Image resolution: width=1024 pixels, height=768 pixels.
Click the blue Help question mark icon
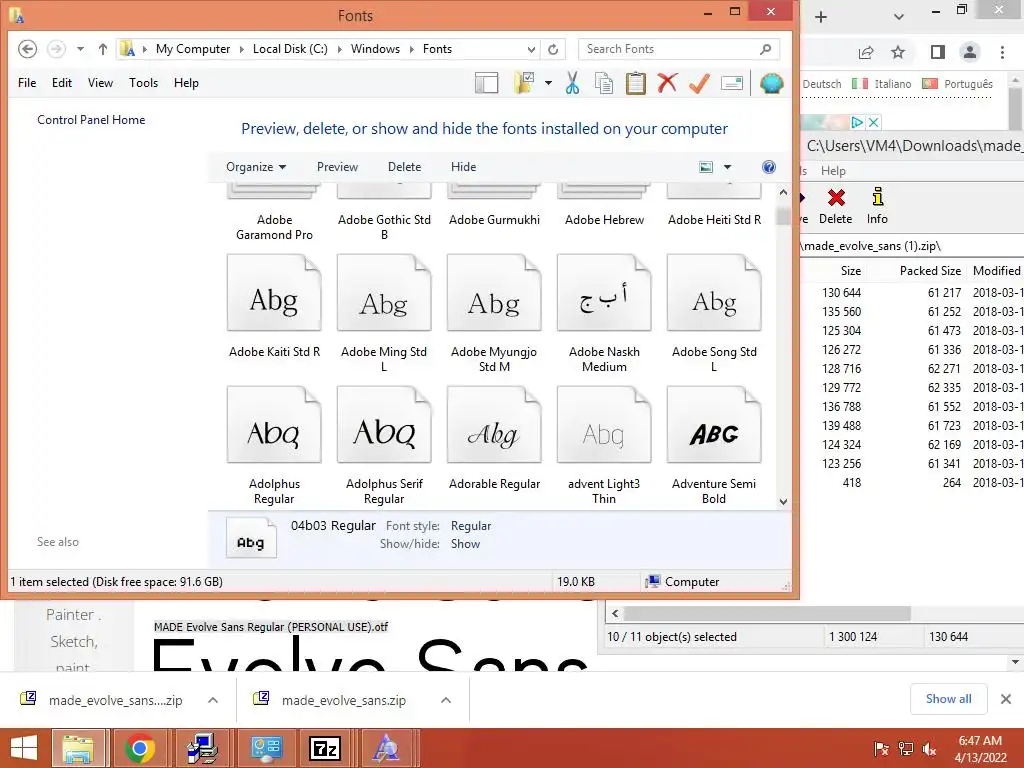point(769,167)
